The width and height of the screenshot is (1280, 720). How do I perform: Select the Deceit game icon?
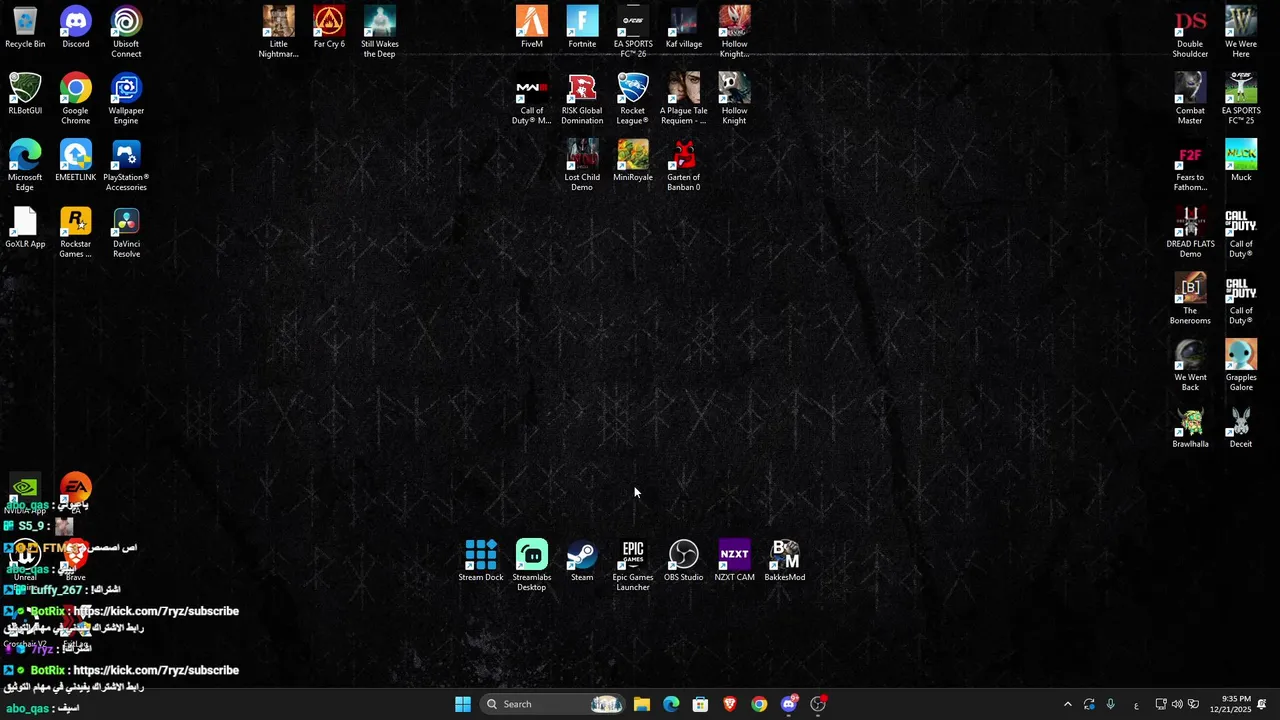click(1241, 428)
